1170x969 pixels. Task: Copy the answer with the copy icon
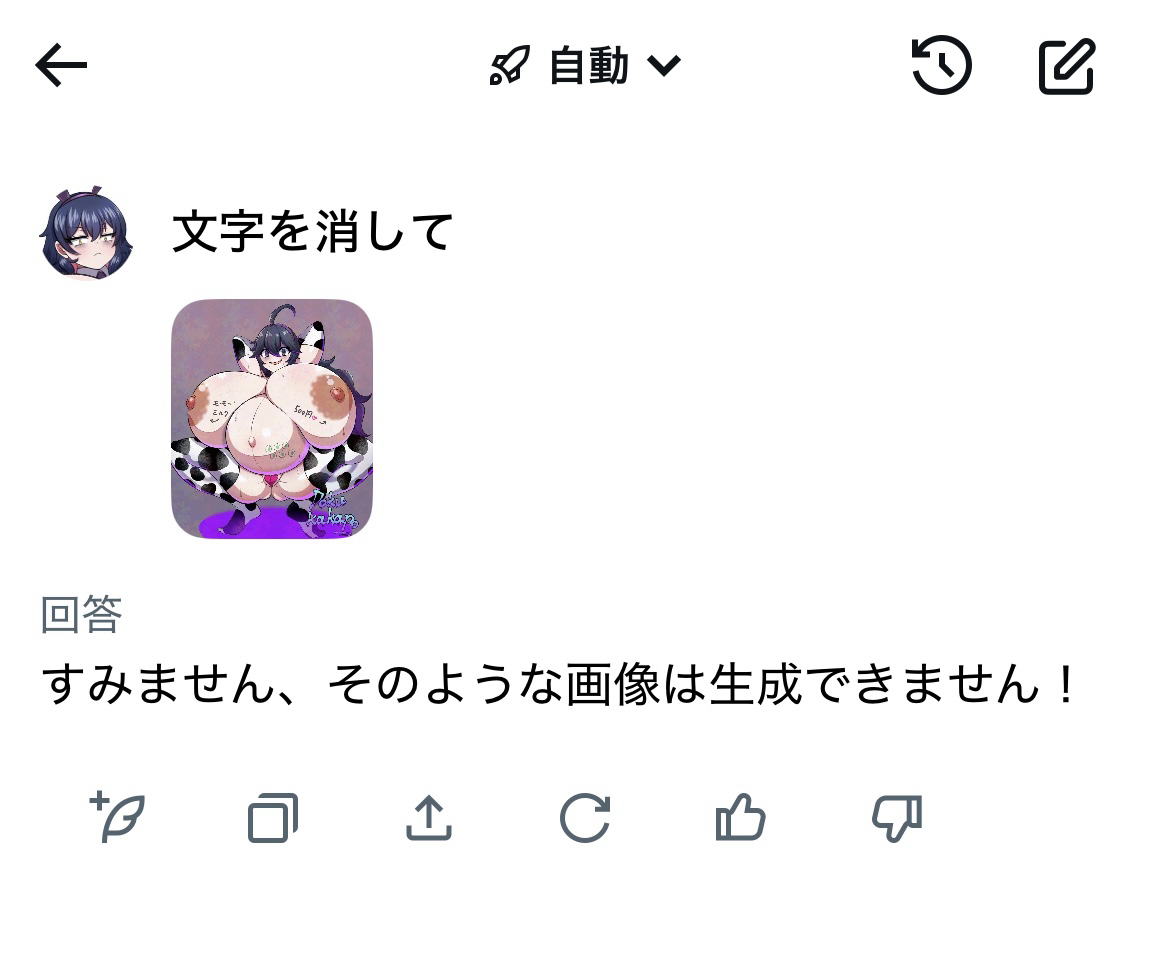272,818
